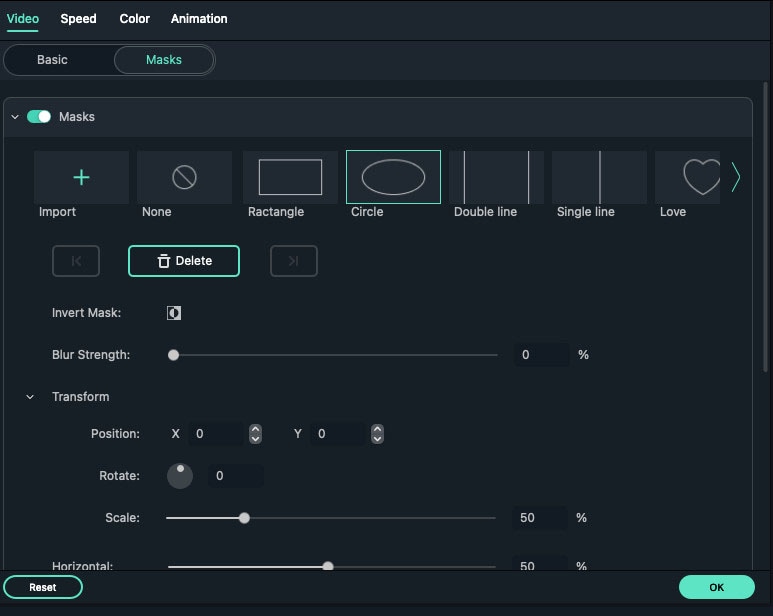773x616 pixels.
Task: Click the Delete keyframe button
Action: (184, 261)
